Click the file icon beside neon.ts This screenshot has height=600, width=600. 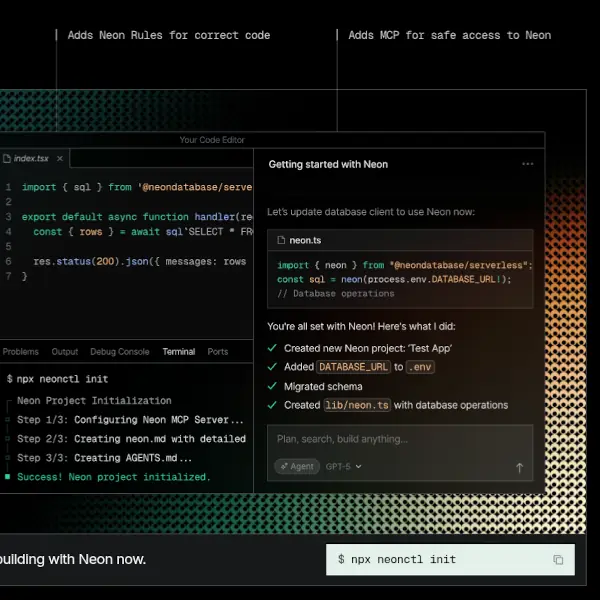pyautogui.click(x=280, y=241)
